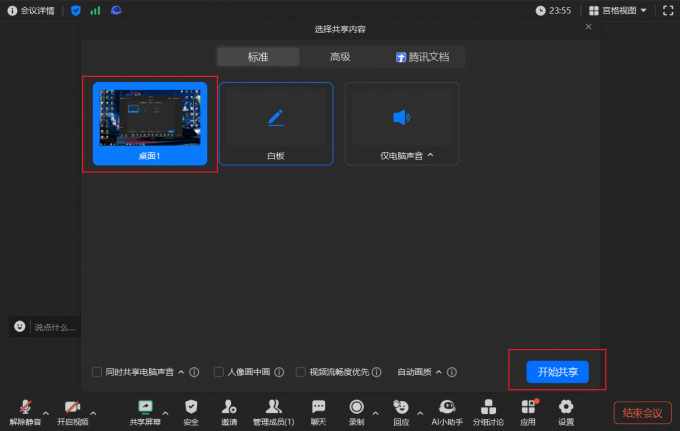The height and width of the screenshot is (431, 680).
Task: Enable 人像画中画 checkbox
Action: tap(219, 372)
